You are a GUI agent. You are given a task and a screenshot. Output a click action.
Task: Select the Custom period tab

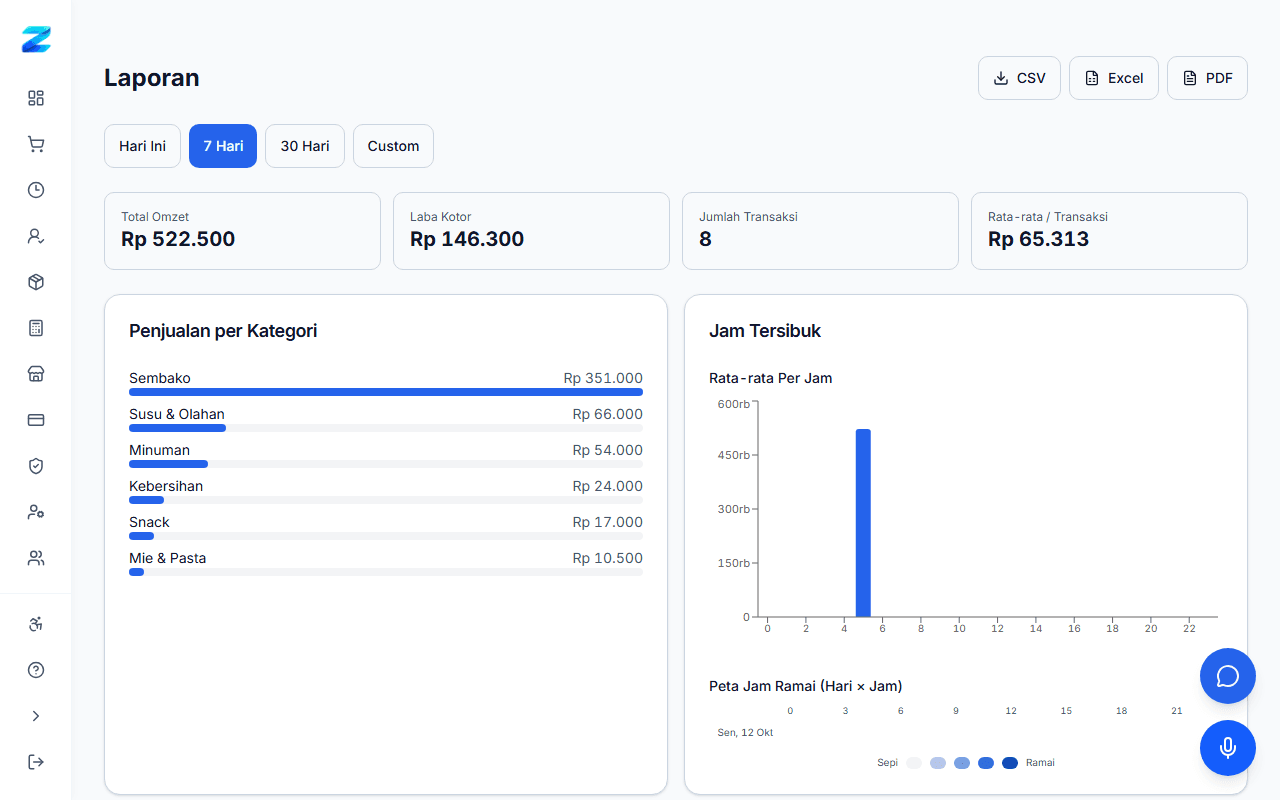coord(393,146)
